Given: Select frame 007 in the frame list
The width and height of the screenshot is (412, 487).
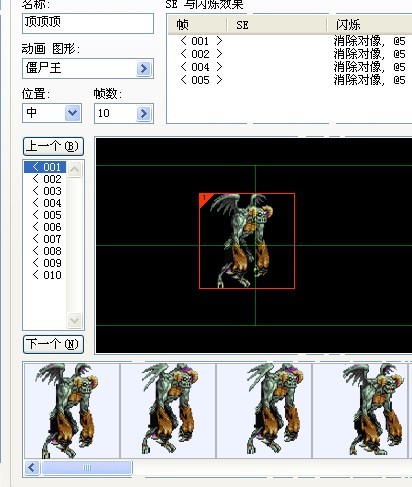Looking at the screenshot, I should [45, 239].
